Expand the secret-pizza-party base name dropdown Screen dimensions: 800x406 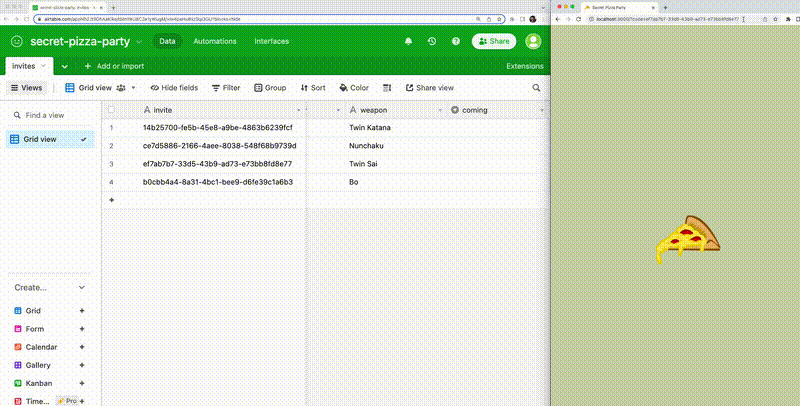(139, 41)
